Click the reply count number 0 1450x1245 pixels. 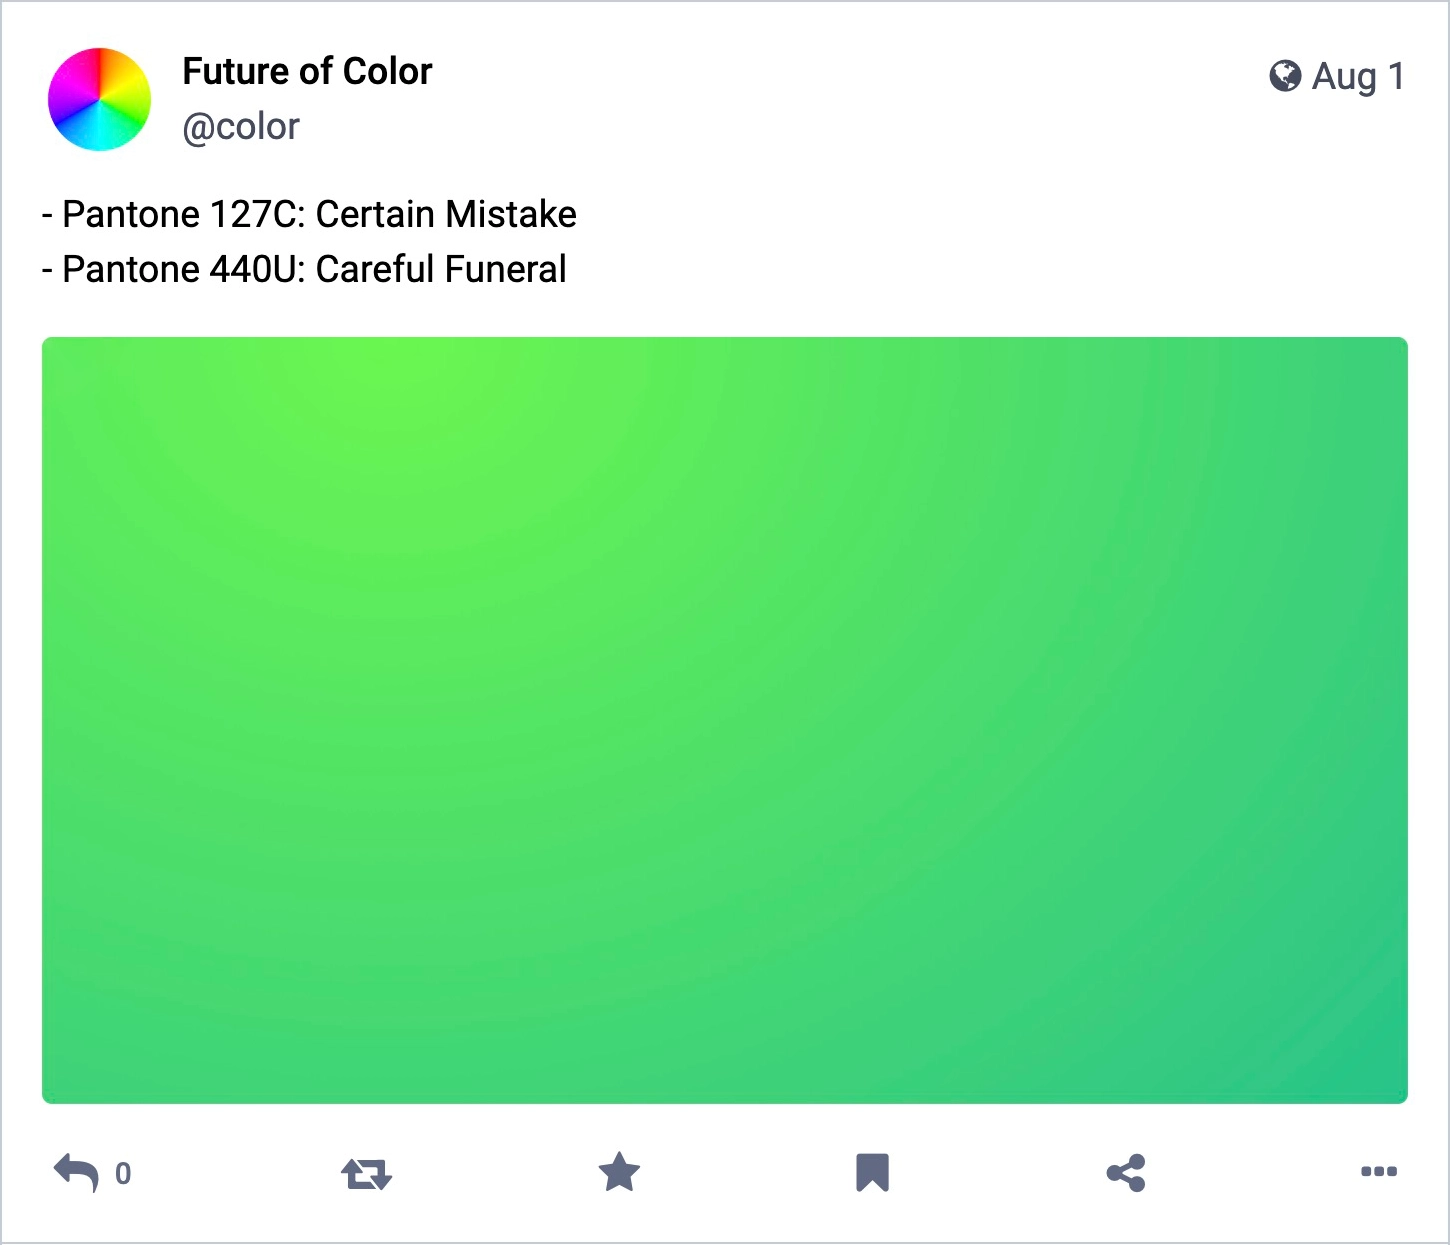(x=123, y=1174)
